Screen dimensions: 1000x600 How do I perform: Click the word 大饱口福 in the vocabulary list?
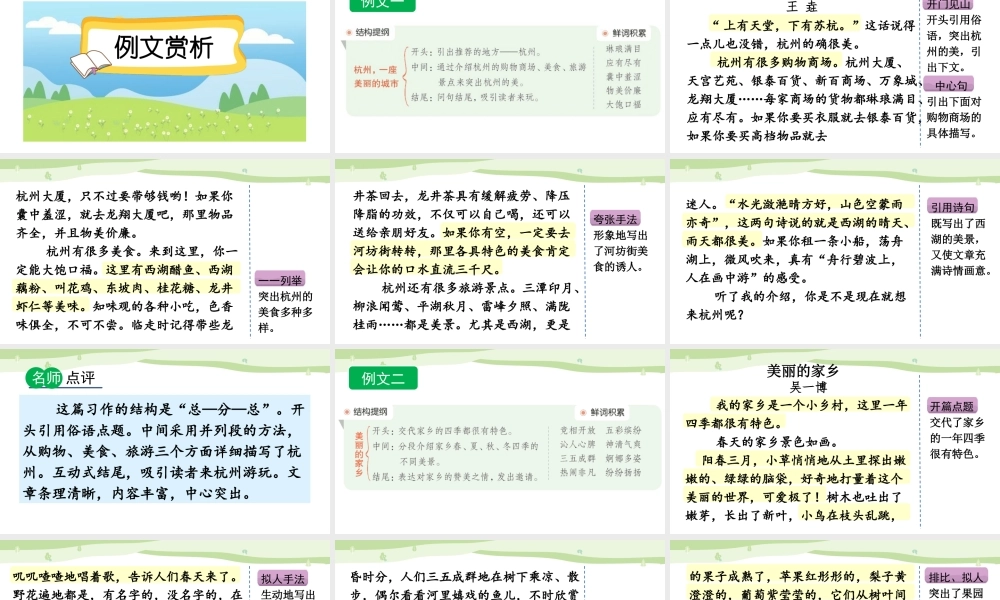click(x=623, y=105)
